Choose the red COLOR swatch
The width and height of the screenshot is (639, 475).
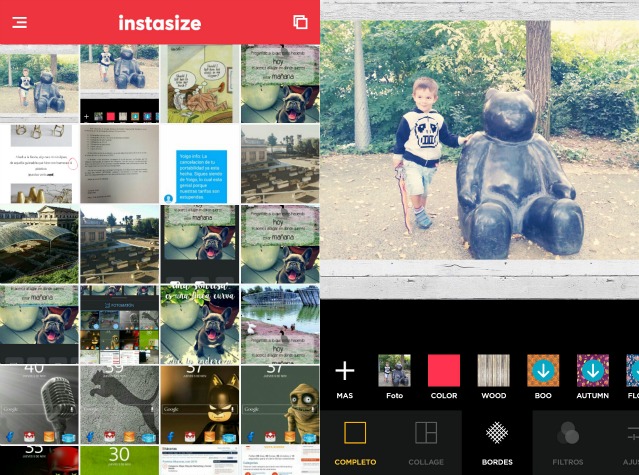[x=444, y=370]
